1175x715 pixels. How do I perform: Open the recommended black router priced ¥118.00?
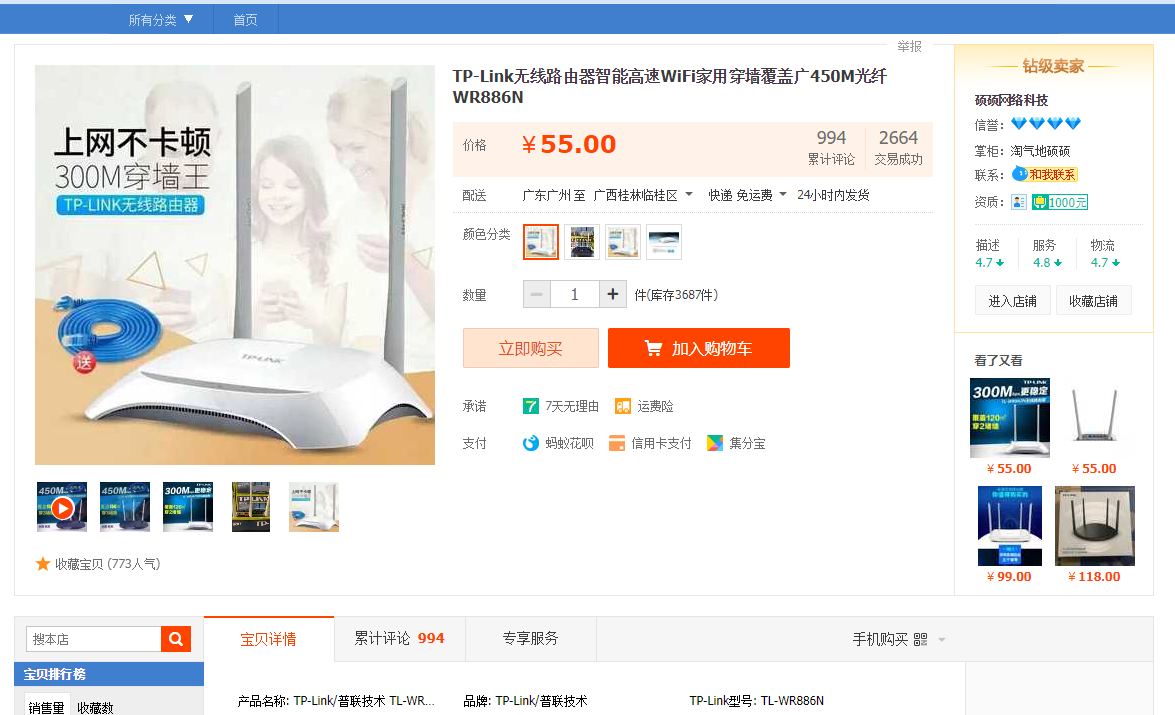[x=1095, y=526]
